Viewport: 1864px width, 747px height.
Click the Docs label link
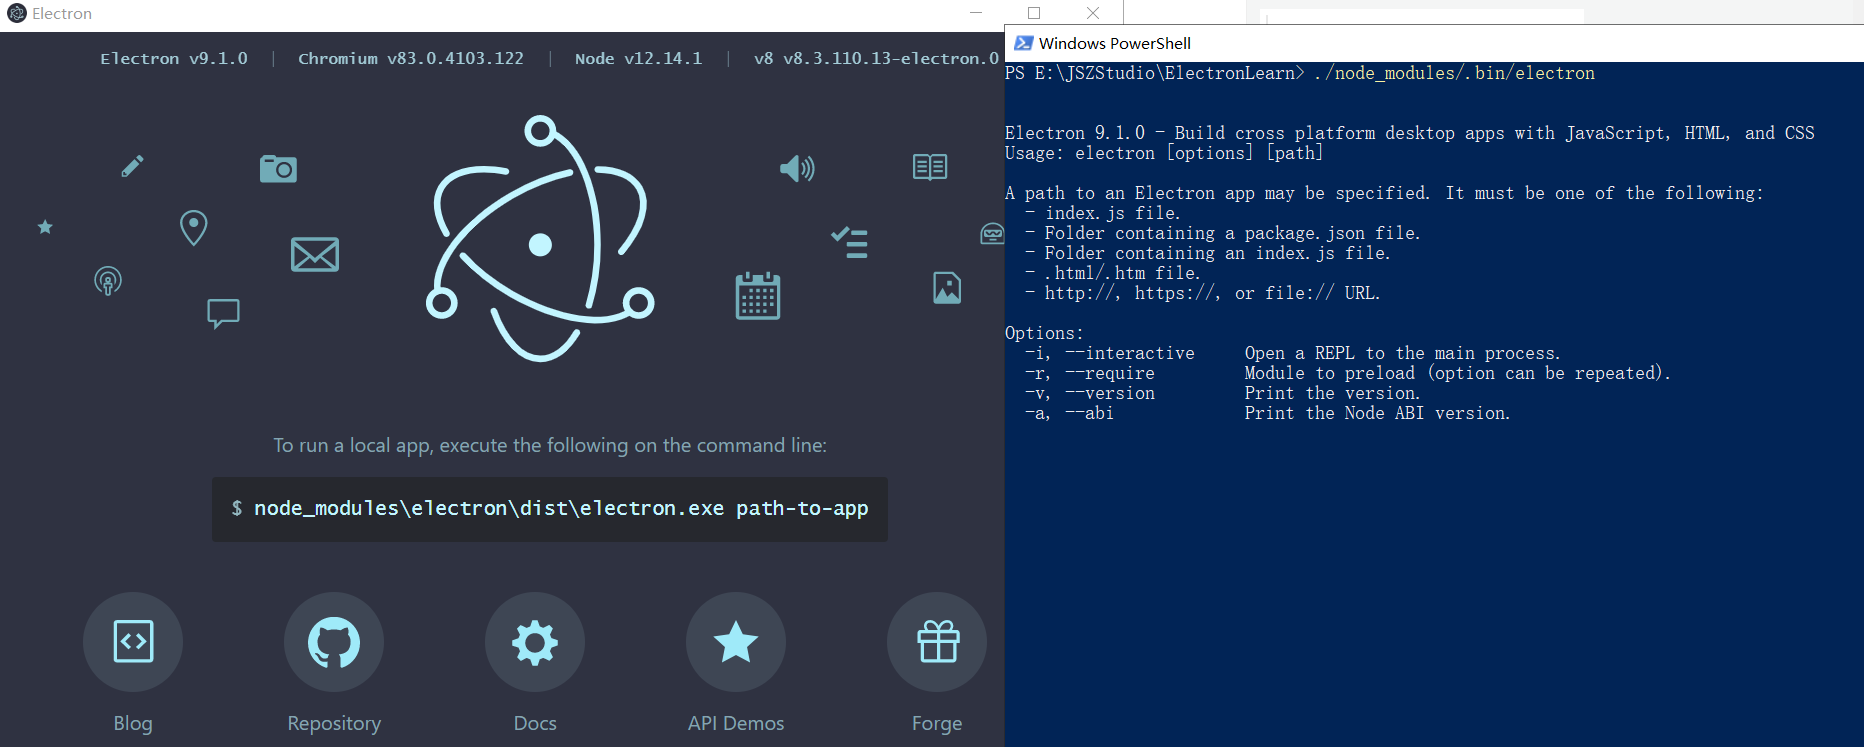[x=535, y=723]
